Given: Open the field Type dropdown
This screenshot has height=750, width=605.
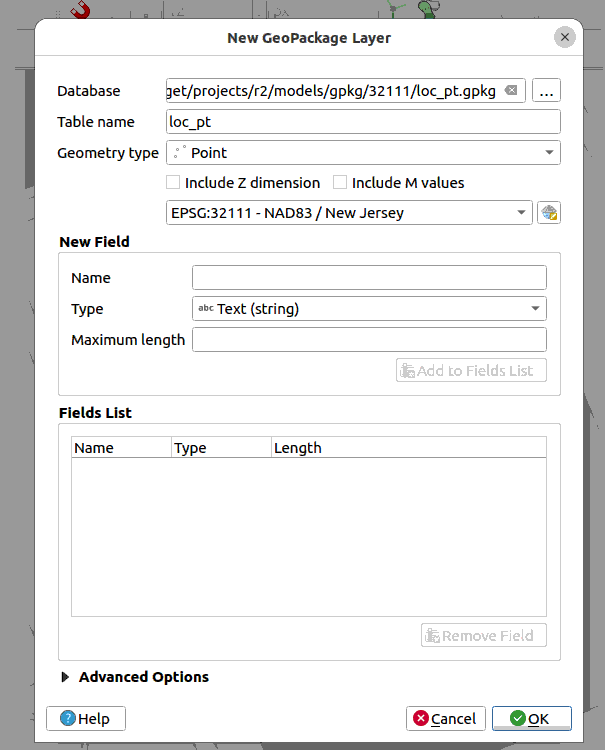Looking at the screenshot, I should pos(369,309).
